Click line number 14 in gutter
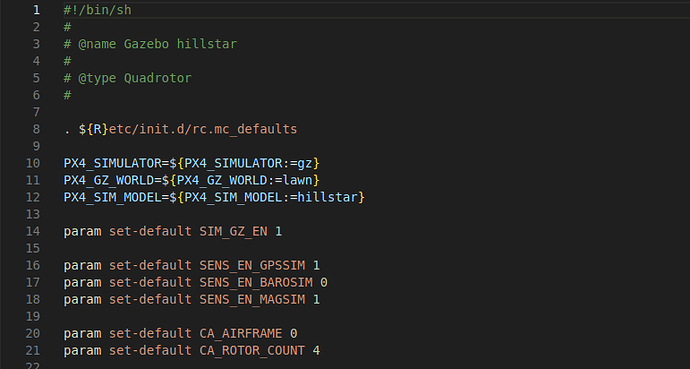The height and width of the screenshot is (369, 690). [x=33, y=231]
